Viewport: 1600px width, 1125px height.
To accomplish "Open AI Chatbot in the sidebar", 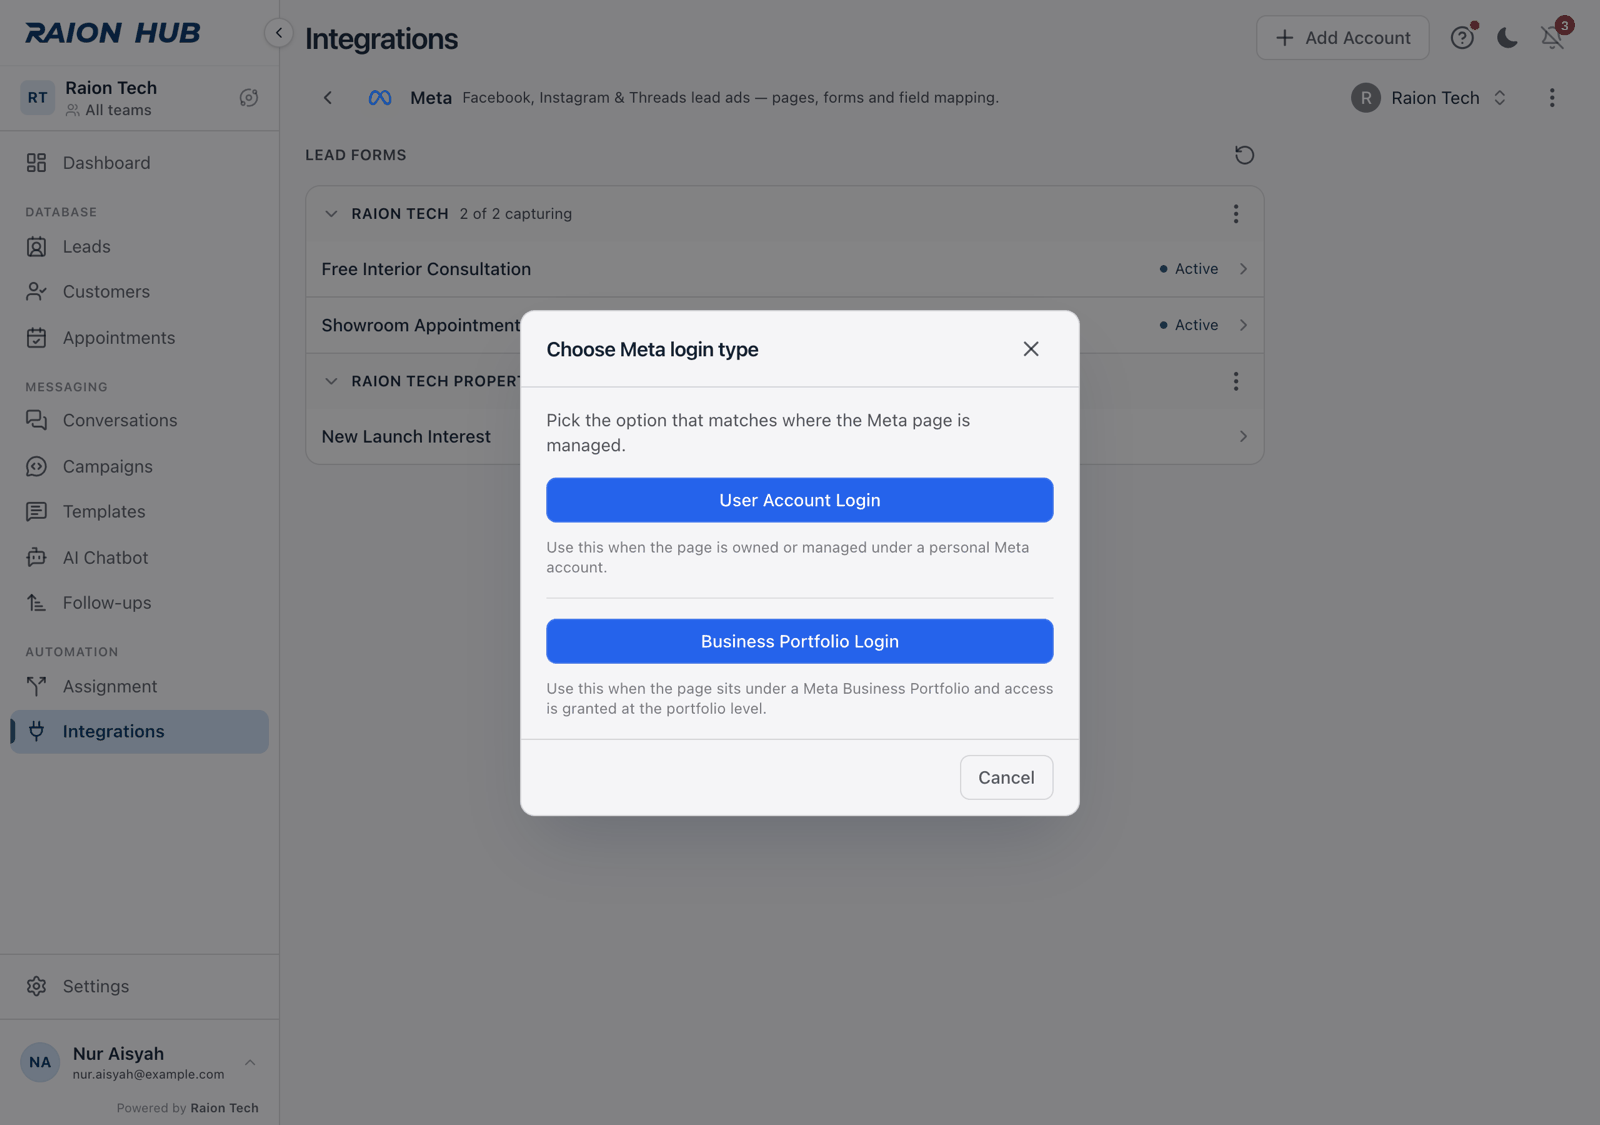I will tap(139, 558).
